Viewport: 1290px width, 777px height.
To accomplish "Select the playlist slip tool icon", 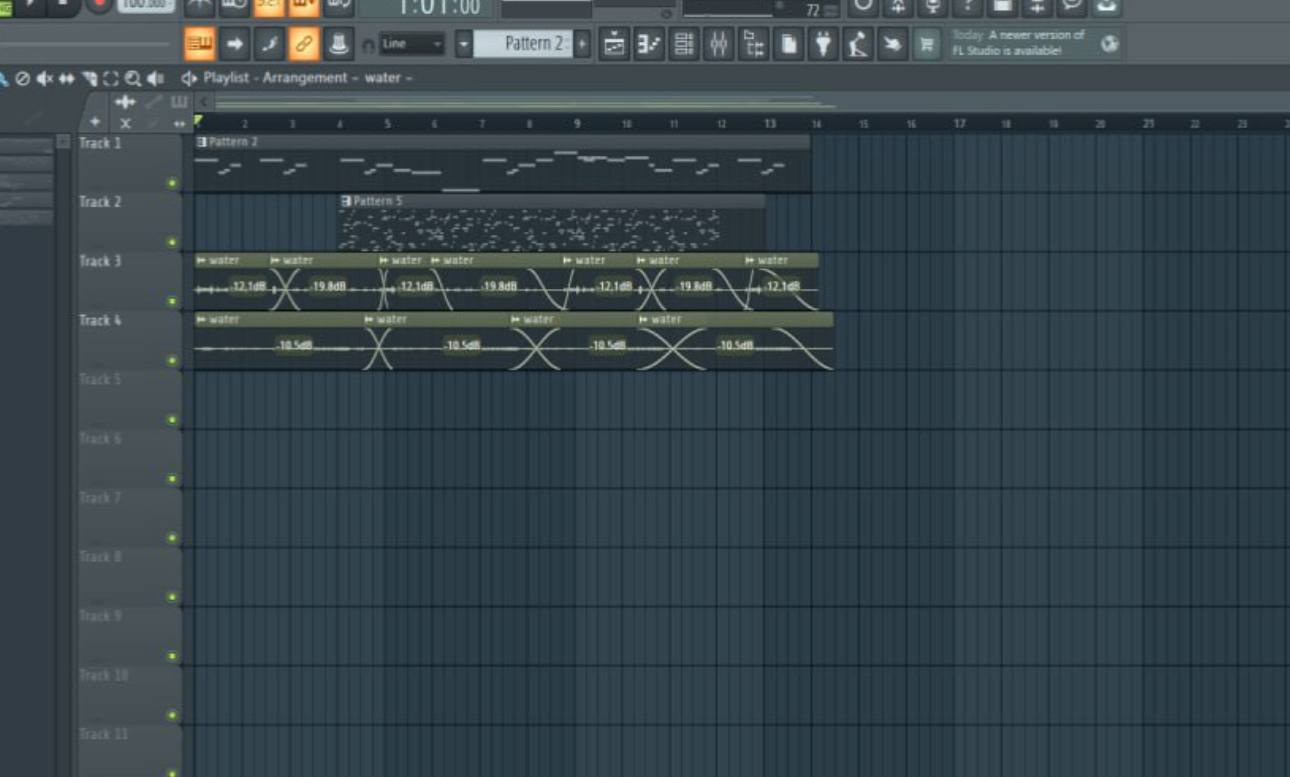I will click(x=67, y=78).
